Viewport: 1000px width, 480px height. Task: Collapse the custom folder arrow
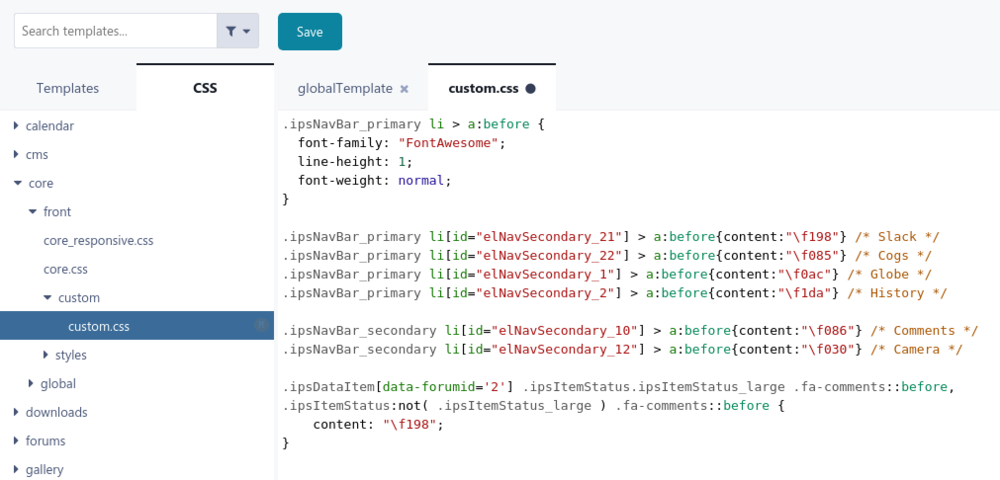47,298
